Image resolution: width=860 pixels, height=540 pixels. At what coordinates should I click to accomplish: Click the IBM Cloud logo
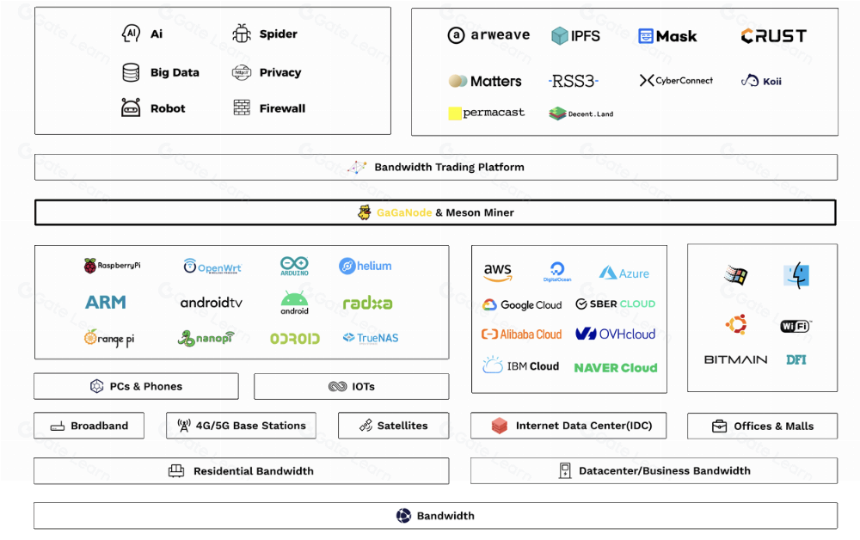pyautogui.click(x=520, y=365)
